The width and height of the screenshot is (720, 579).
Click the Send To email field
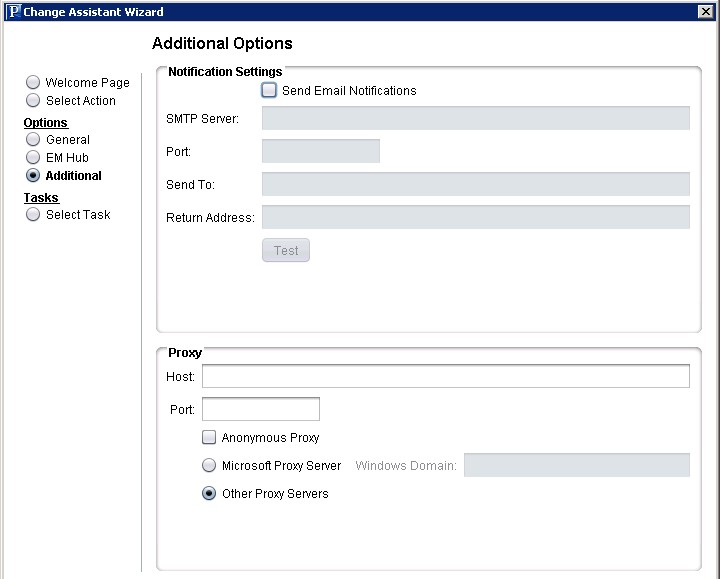click(x=475, y=184)
